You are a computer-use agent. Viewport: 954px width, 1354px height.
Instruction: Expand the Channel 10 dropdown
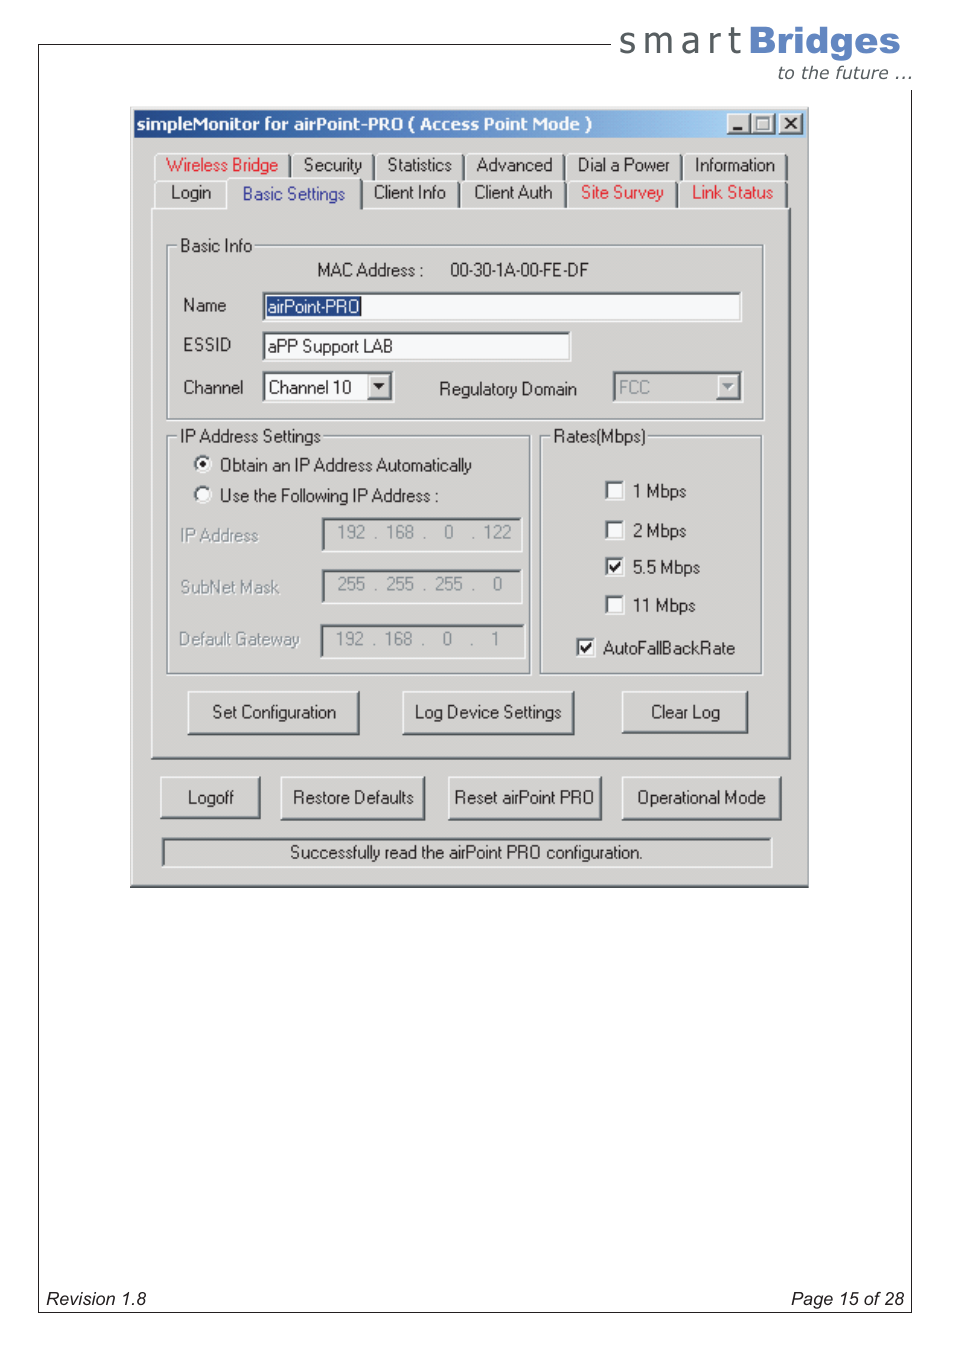(x=380, y=387)
